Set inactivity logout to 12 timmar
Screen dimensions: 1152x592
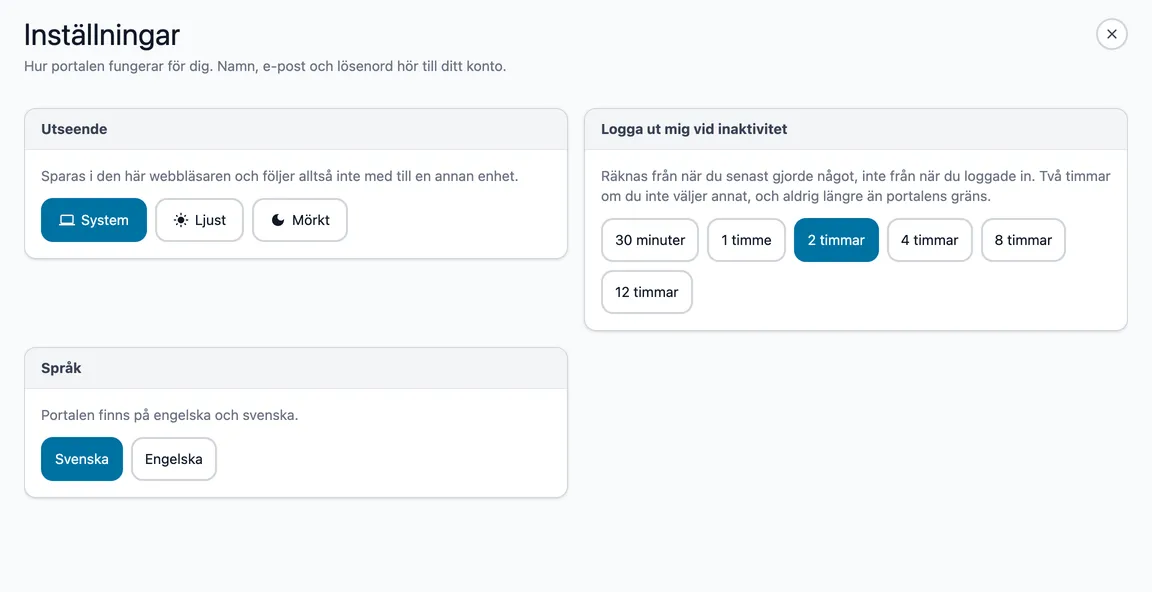click(x=647, y=292)
